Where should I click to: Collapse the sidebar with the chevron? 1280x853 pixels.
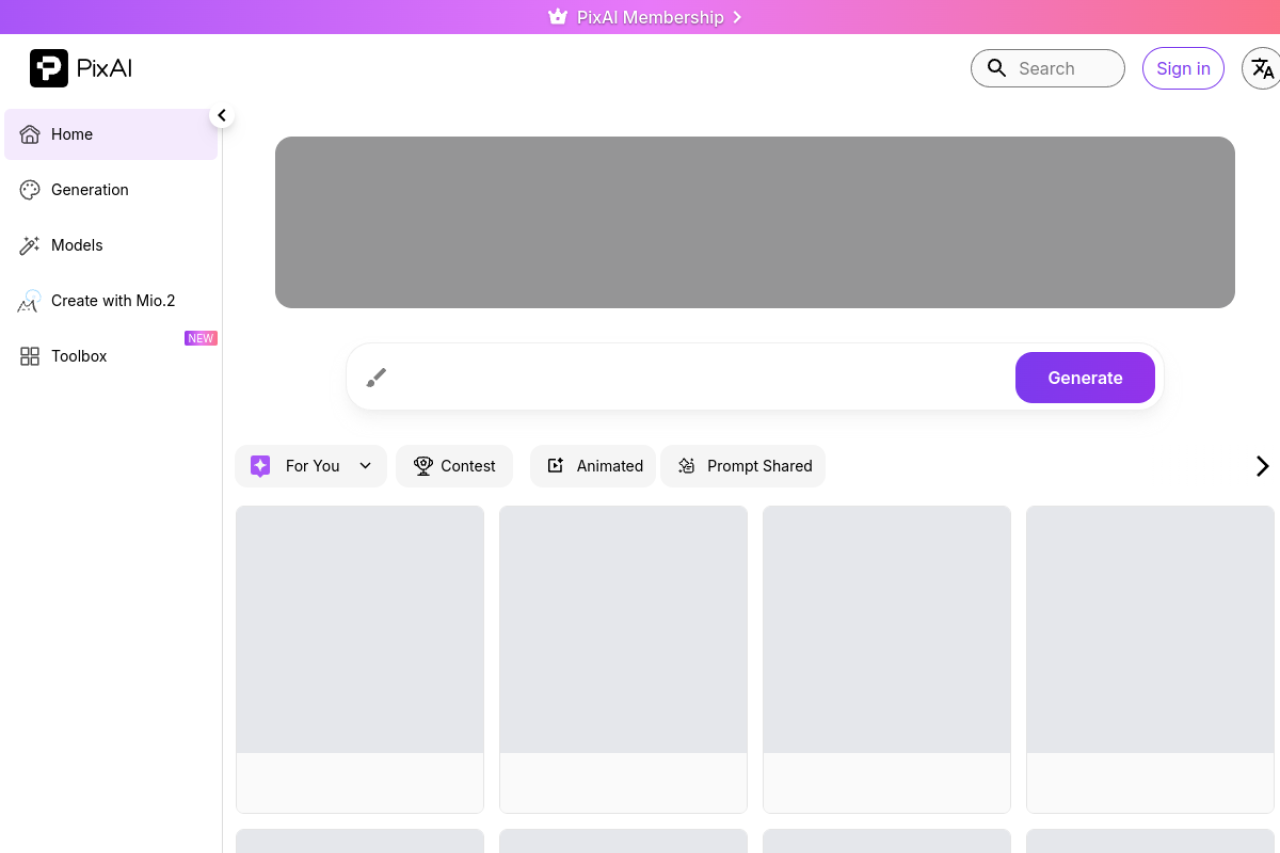coord(222,116)
